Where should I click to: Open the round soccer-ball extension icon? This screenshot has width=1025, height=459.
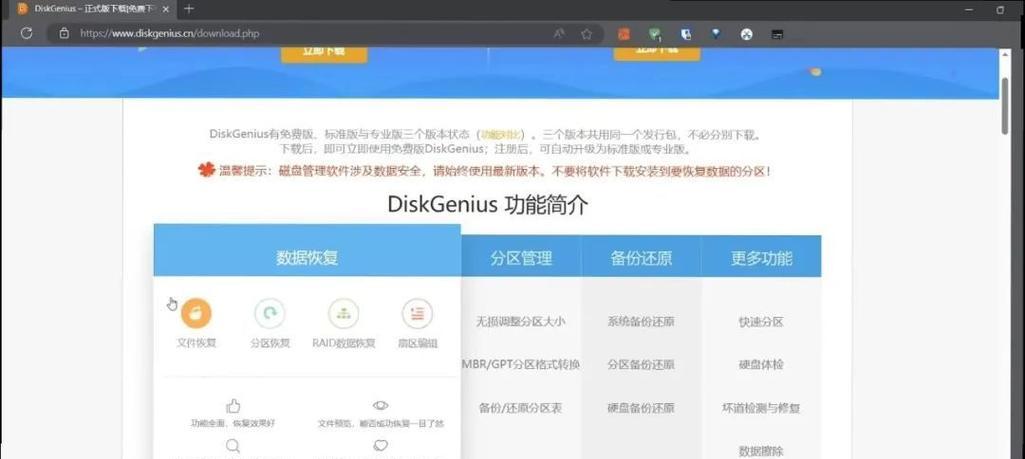(x=747, y=34)
